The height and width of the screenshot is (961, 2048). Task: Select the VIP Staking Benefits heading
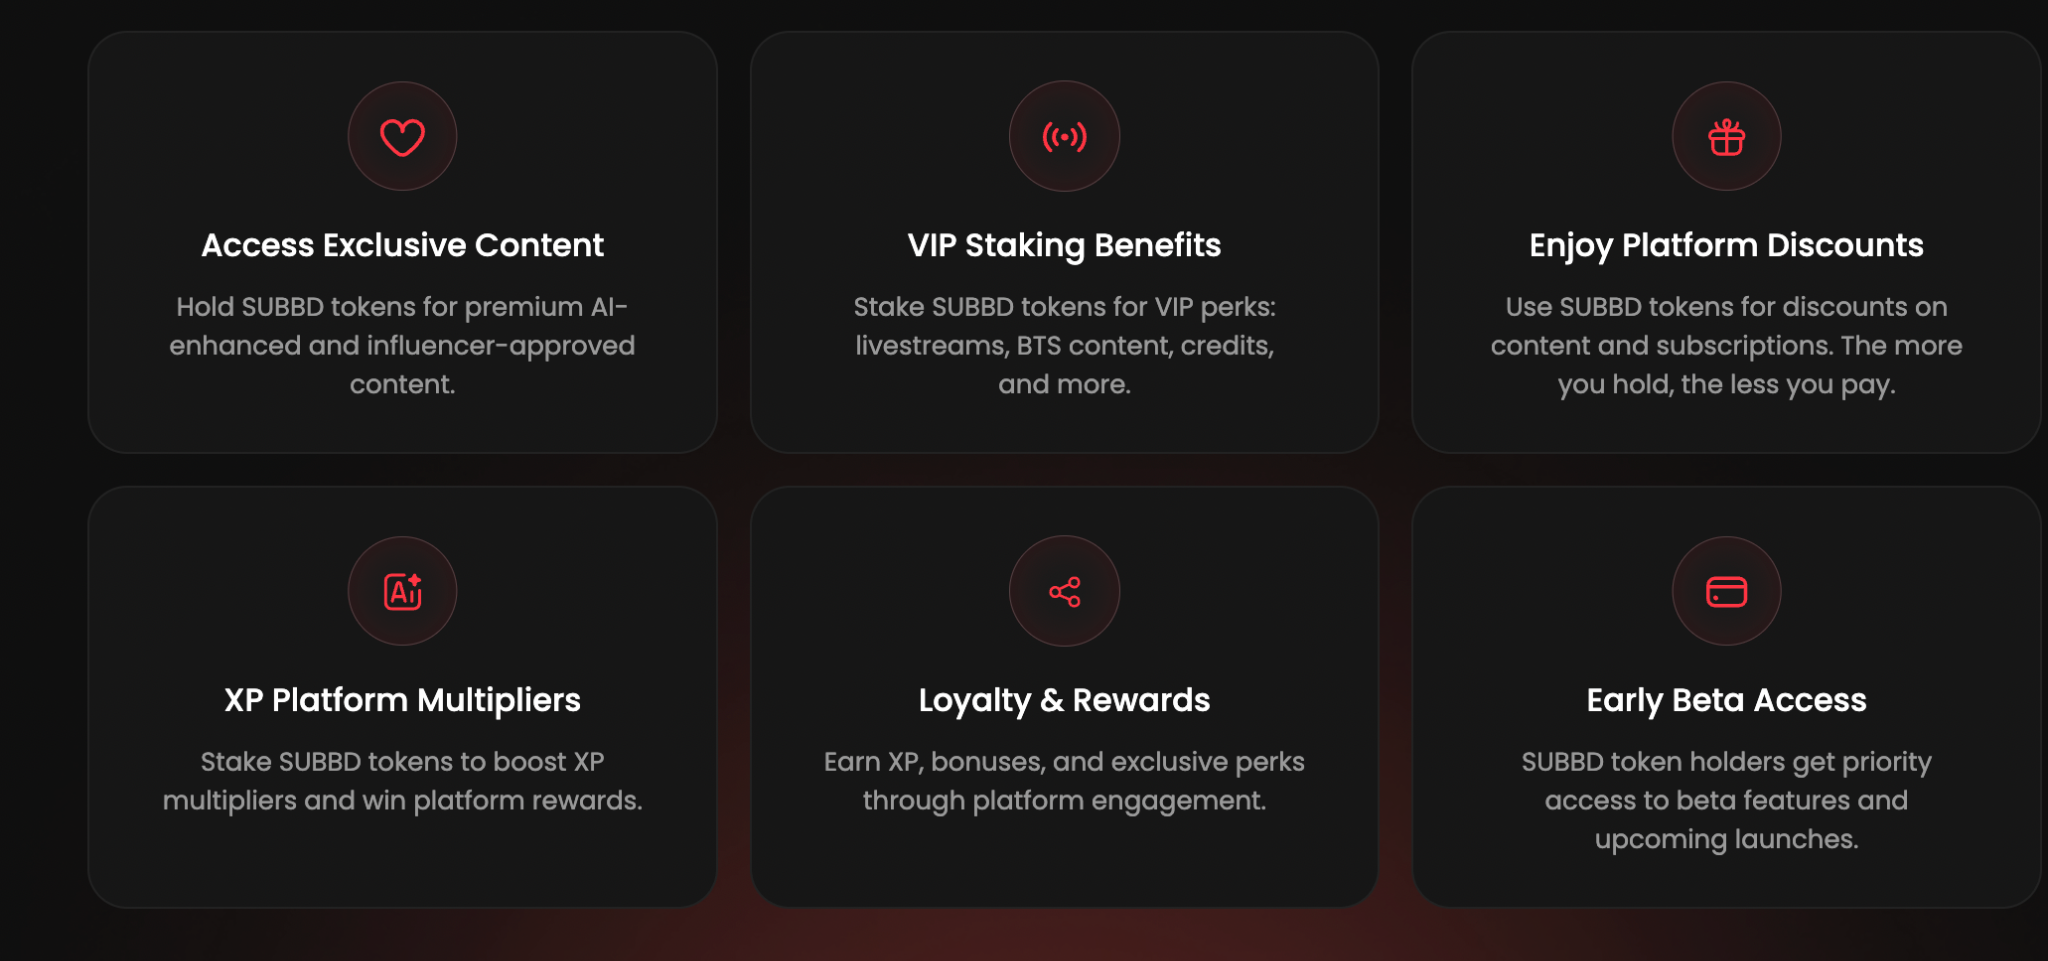[1064, 245]
